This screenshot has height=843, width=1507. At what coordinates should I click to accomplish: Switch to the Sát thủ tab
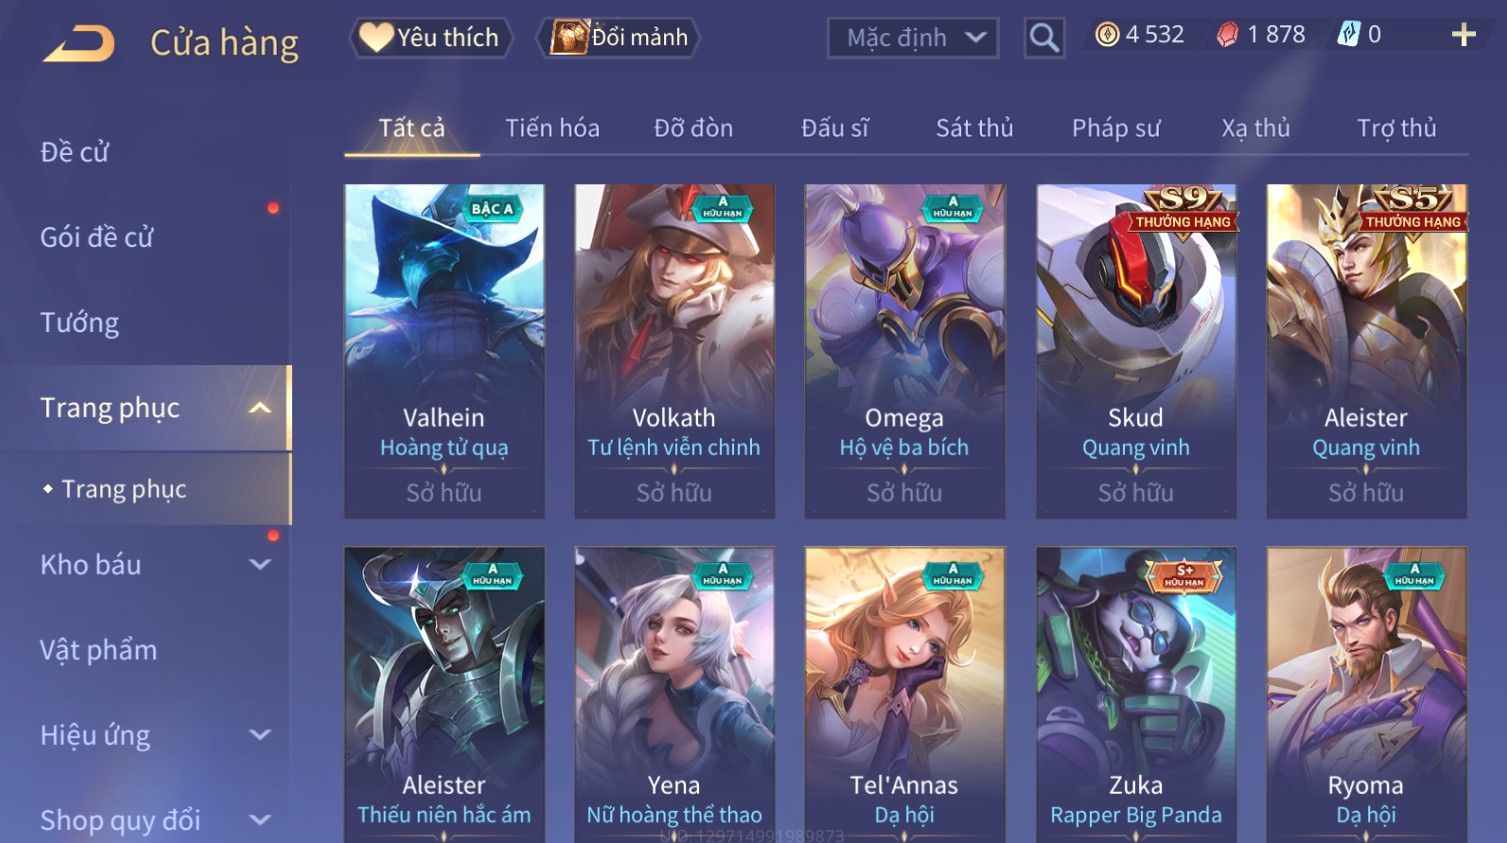click(974, 128)
